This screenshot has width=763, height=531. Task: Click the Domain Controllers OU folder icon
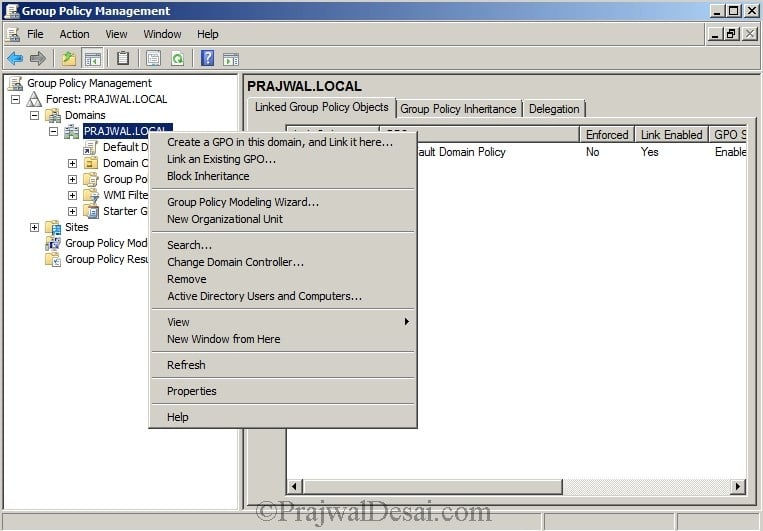pos(91,163)
